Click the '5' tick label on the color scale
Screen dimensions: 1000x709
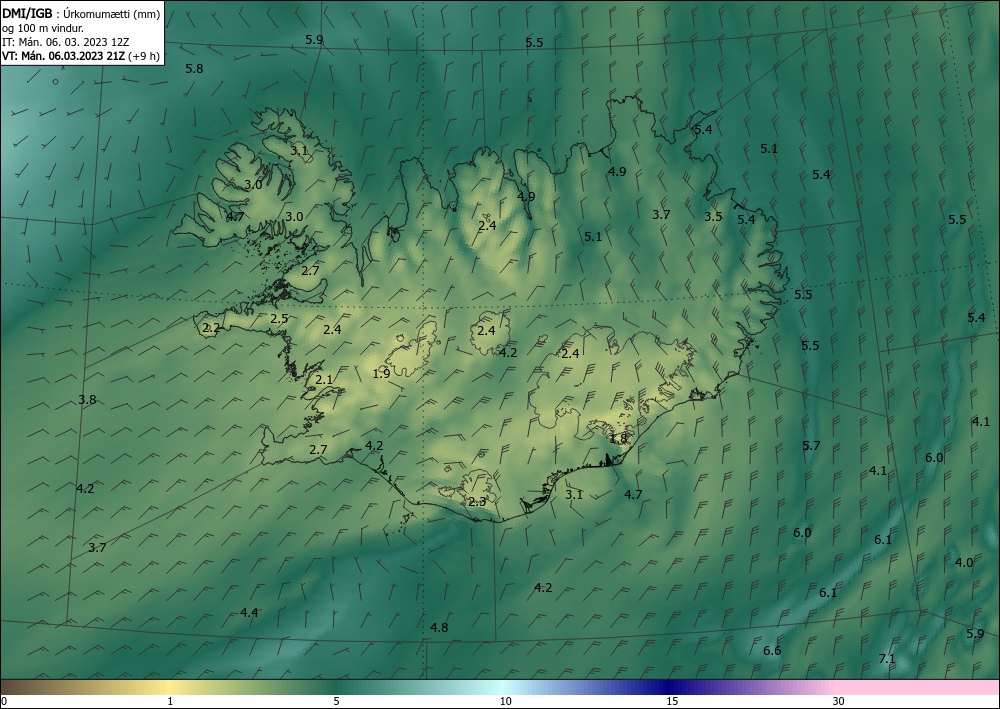click(x=336, y=702)
